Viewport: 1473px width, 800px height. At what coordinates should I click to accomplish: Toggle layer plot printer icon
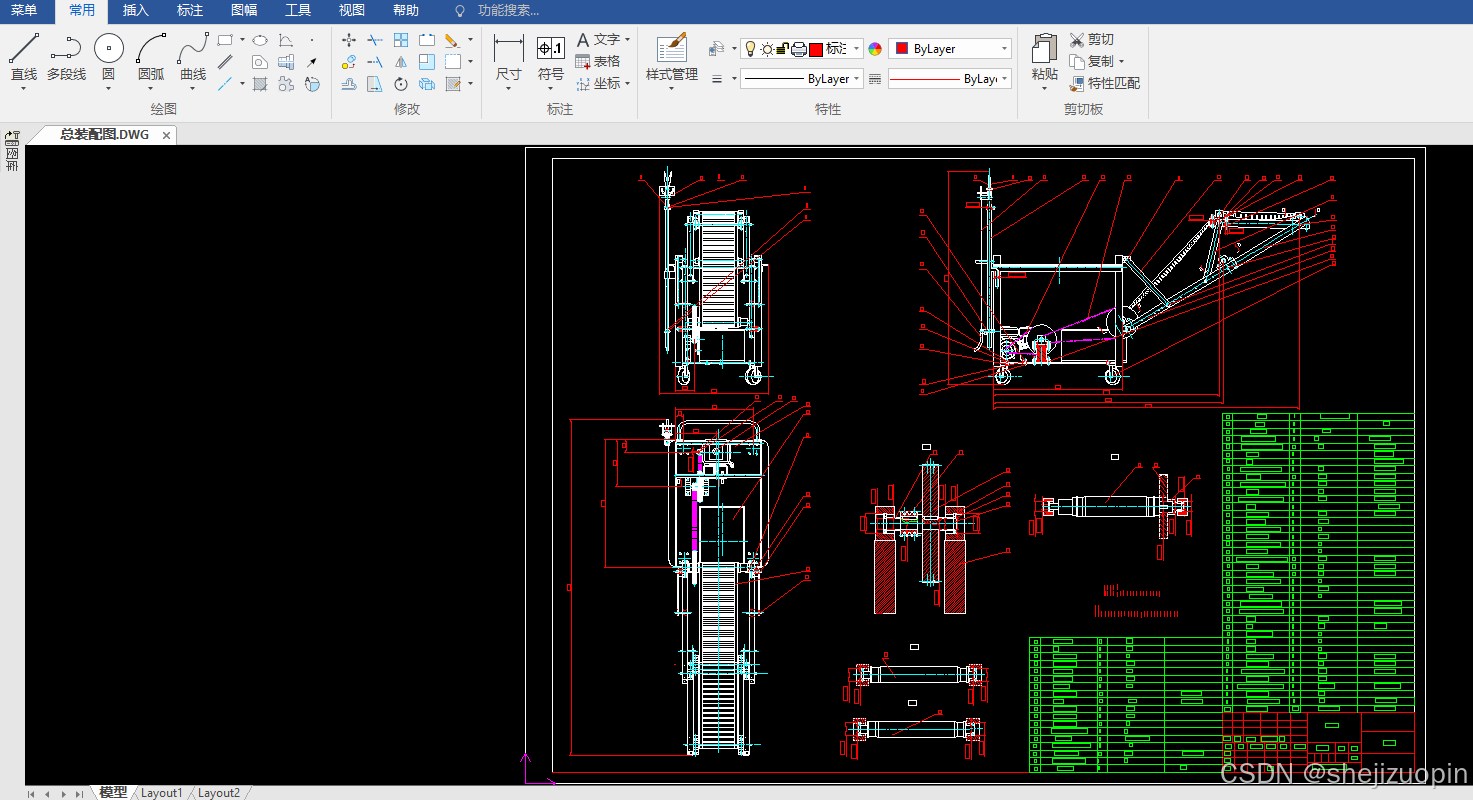[799, 48]
